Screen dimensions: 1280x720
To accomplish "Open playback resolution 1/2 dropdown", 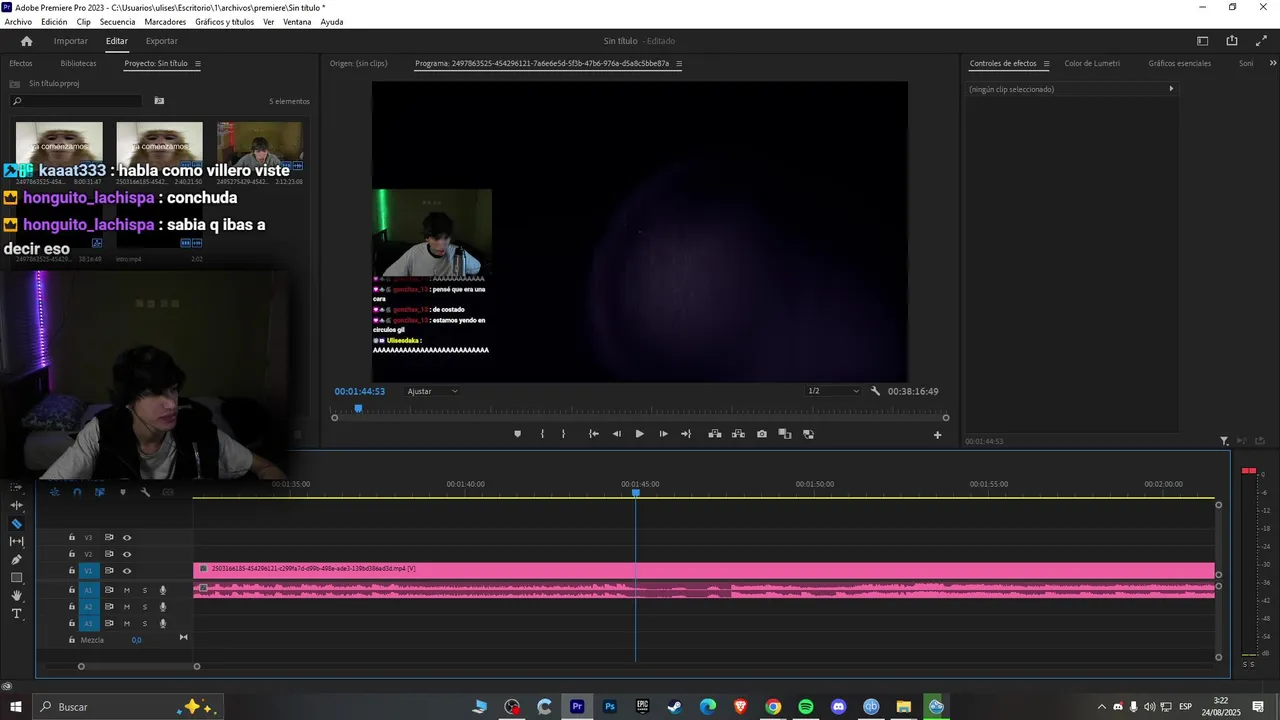I will tap(833, 391).
